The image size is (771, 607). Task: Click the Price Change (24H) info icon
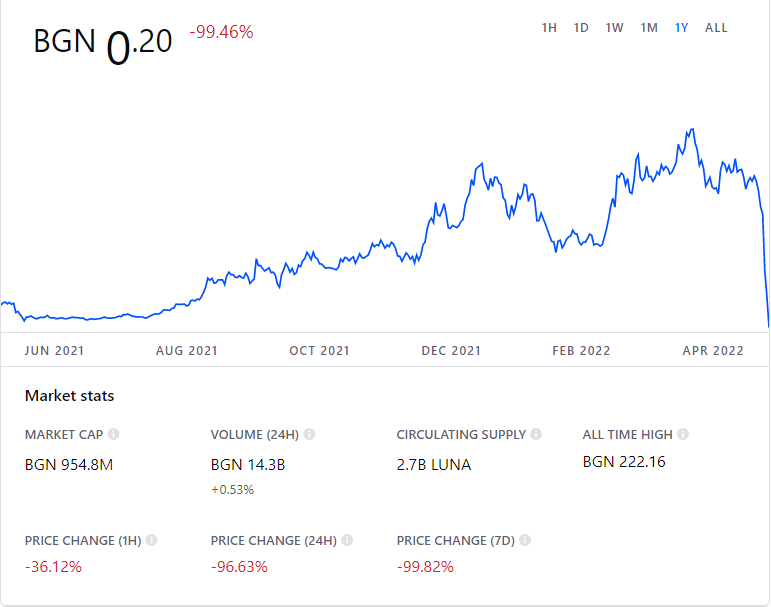point(345,540)
